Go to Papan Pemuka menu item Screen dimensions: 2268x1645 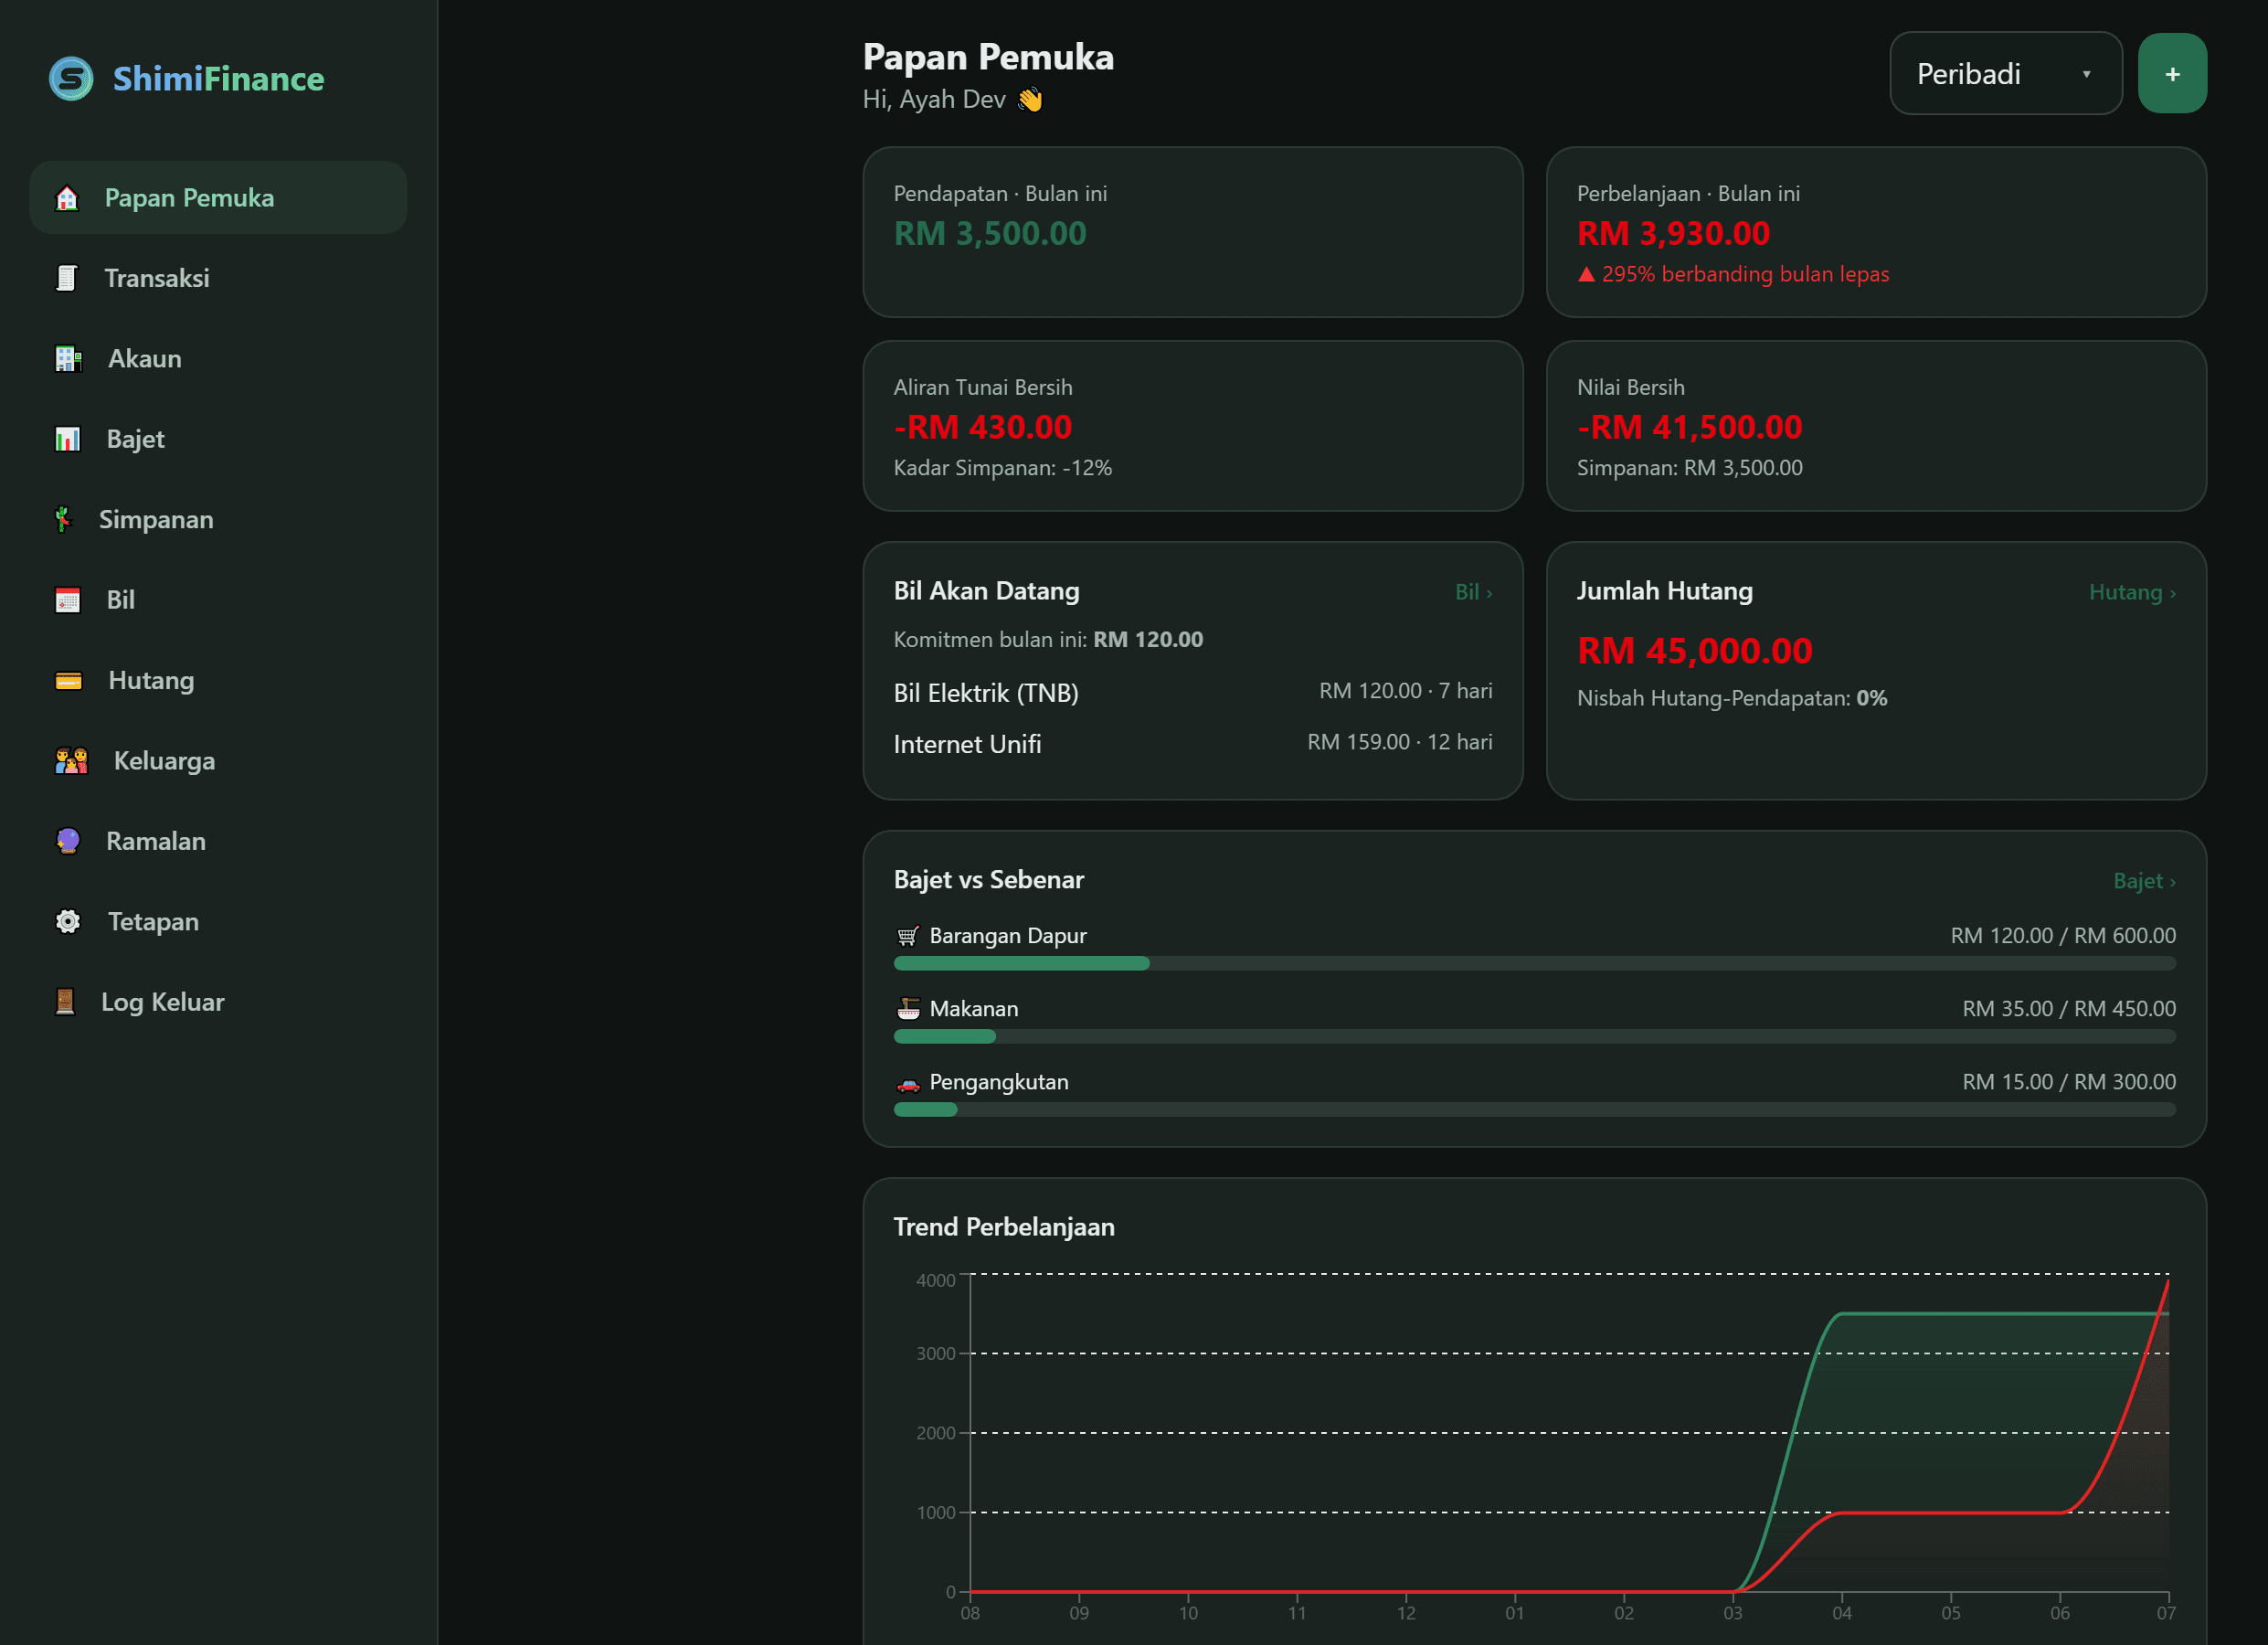coord(218,198)
